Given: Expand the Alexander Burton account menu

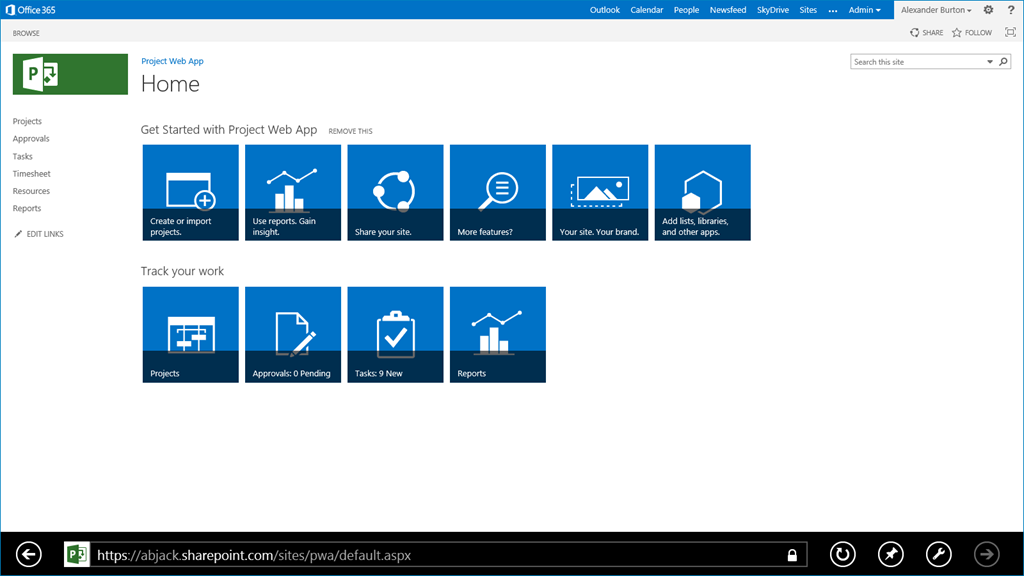Looking at the screenshot, I should click(x=936, y=10).
